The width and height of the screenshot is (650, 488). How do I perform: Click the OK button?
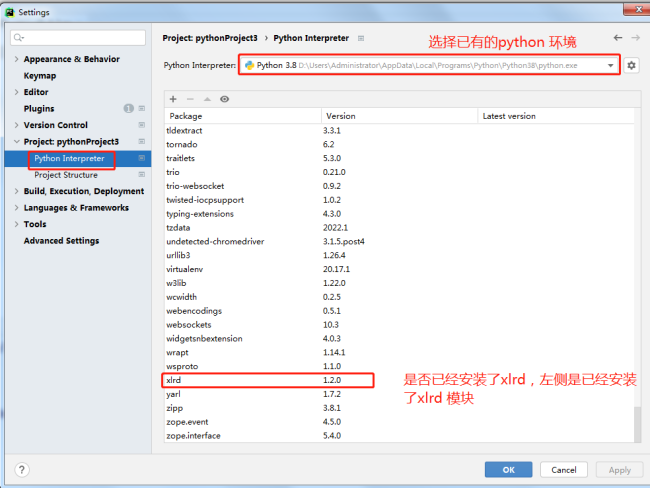(x=509, y=470)
